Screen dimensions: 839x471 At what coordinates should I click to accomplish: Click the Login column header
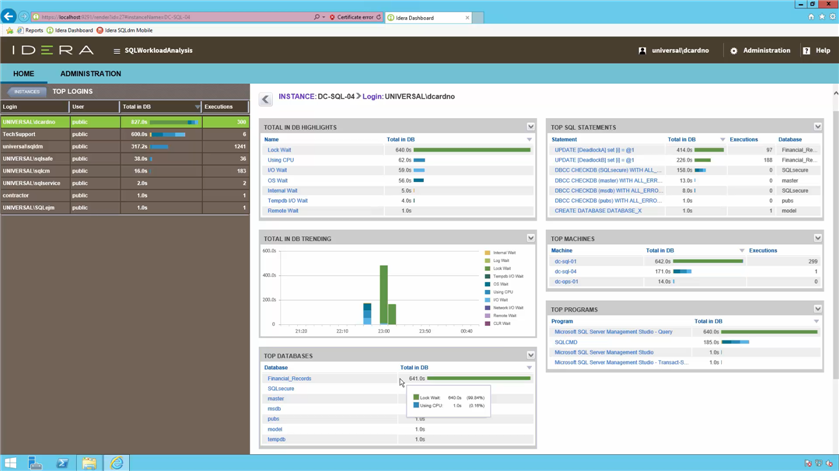pyautogui.click(x=35, y=107)
